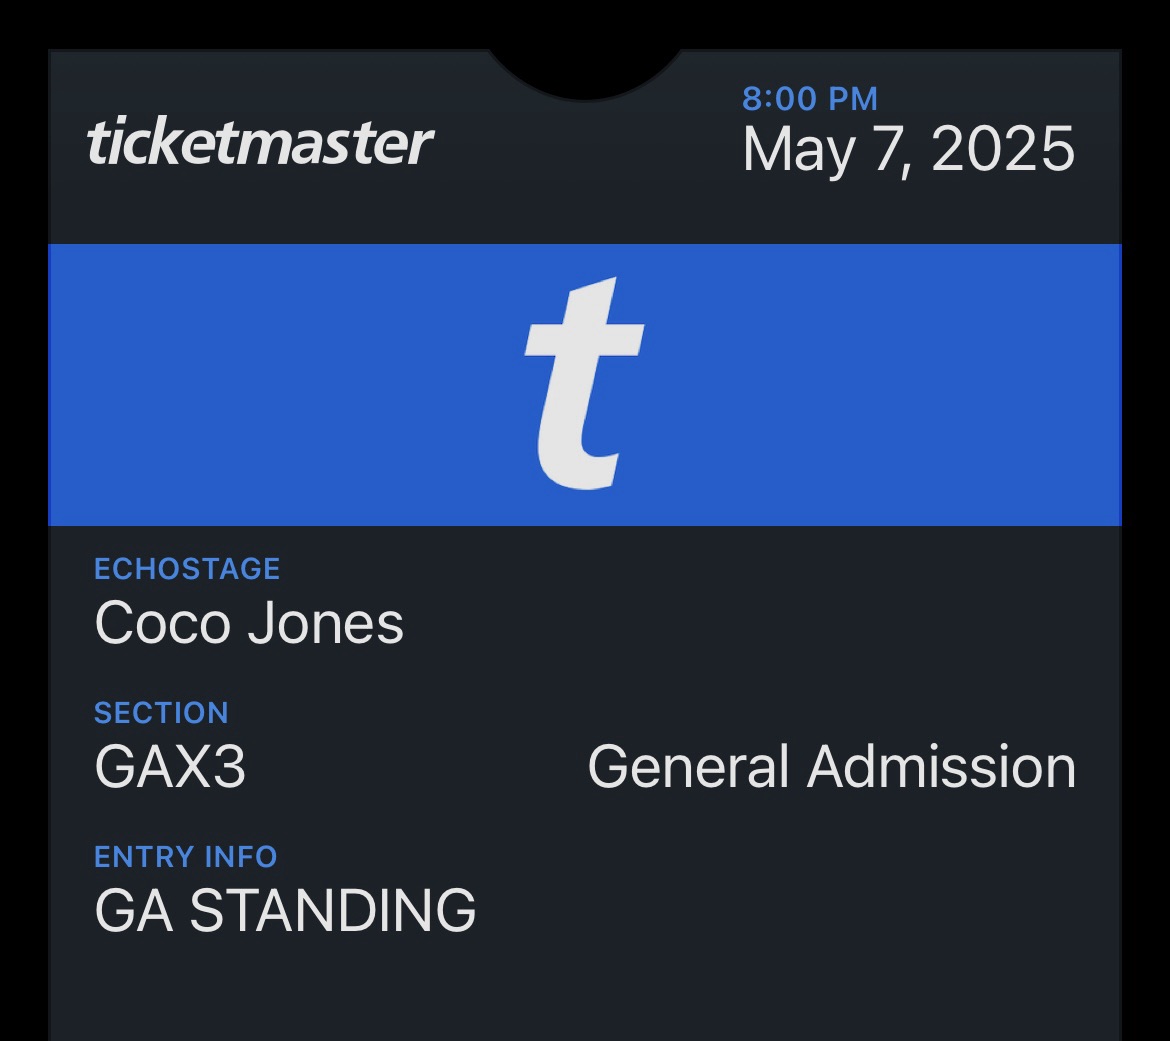Image resolution: width=1170 pixels, height=1041 pixels.
Task: Tap the General Admission text
Action: coord(831,767)
